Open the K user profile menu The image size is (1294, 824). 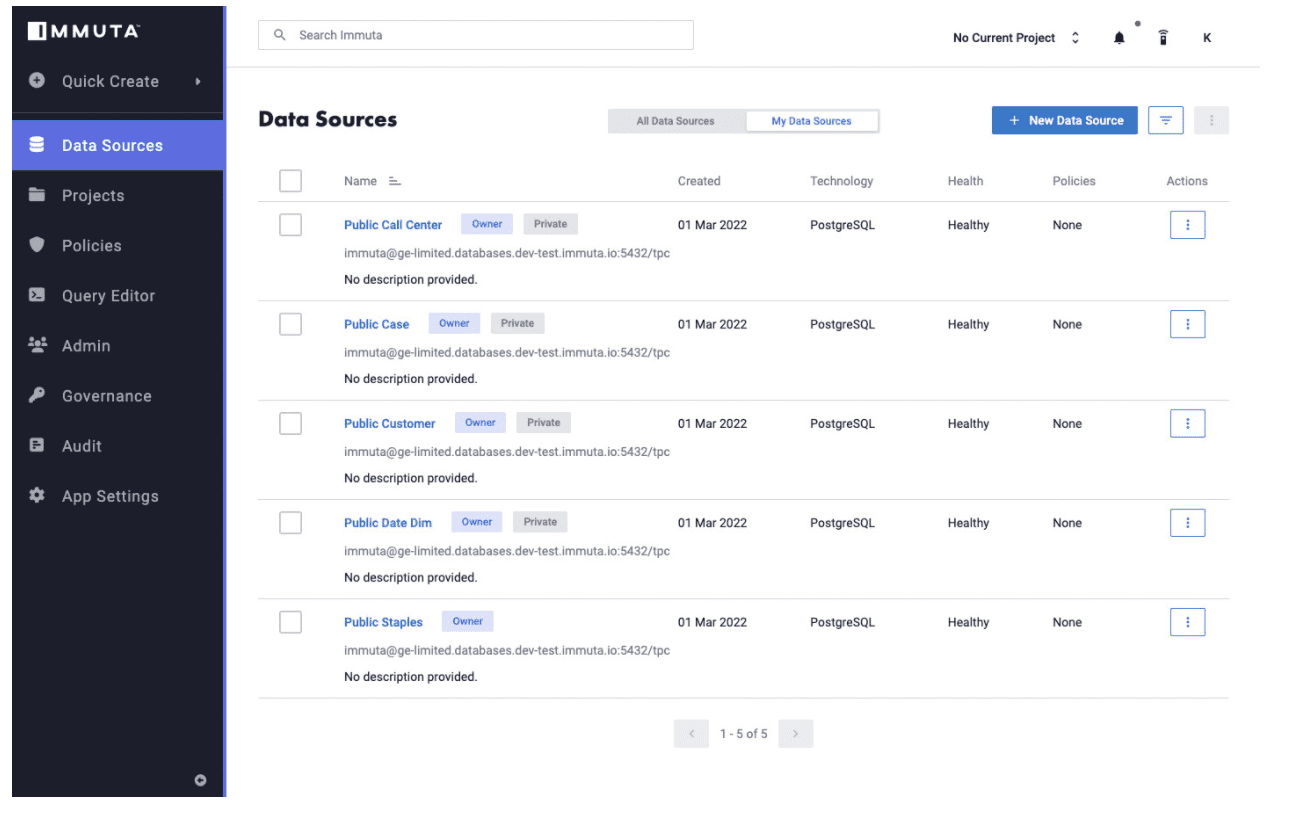point(1207,38)
